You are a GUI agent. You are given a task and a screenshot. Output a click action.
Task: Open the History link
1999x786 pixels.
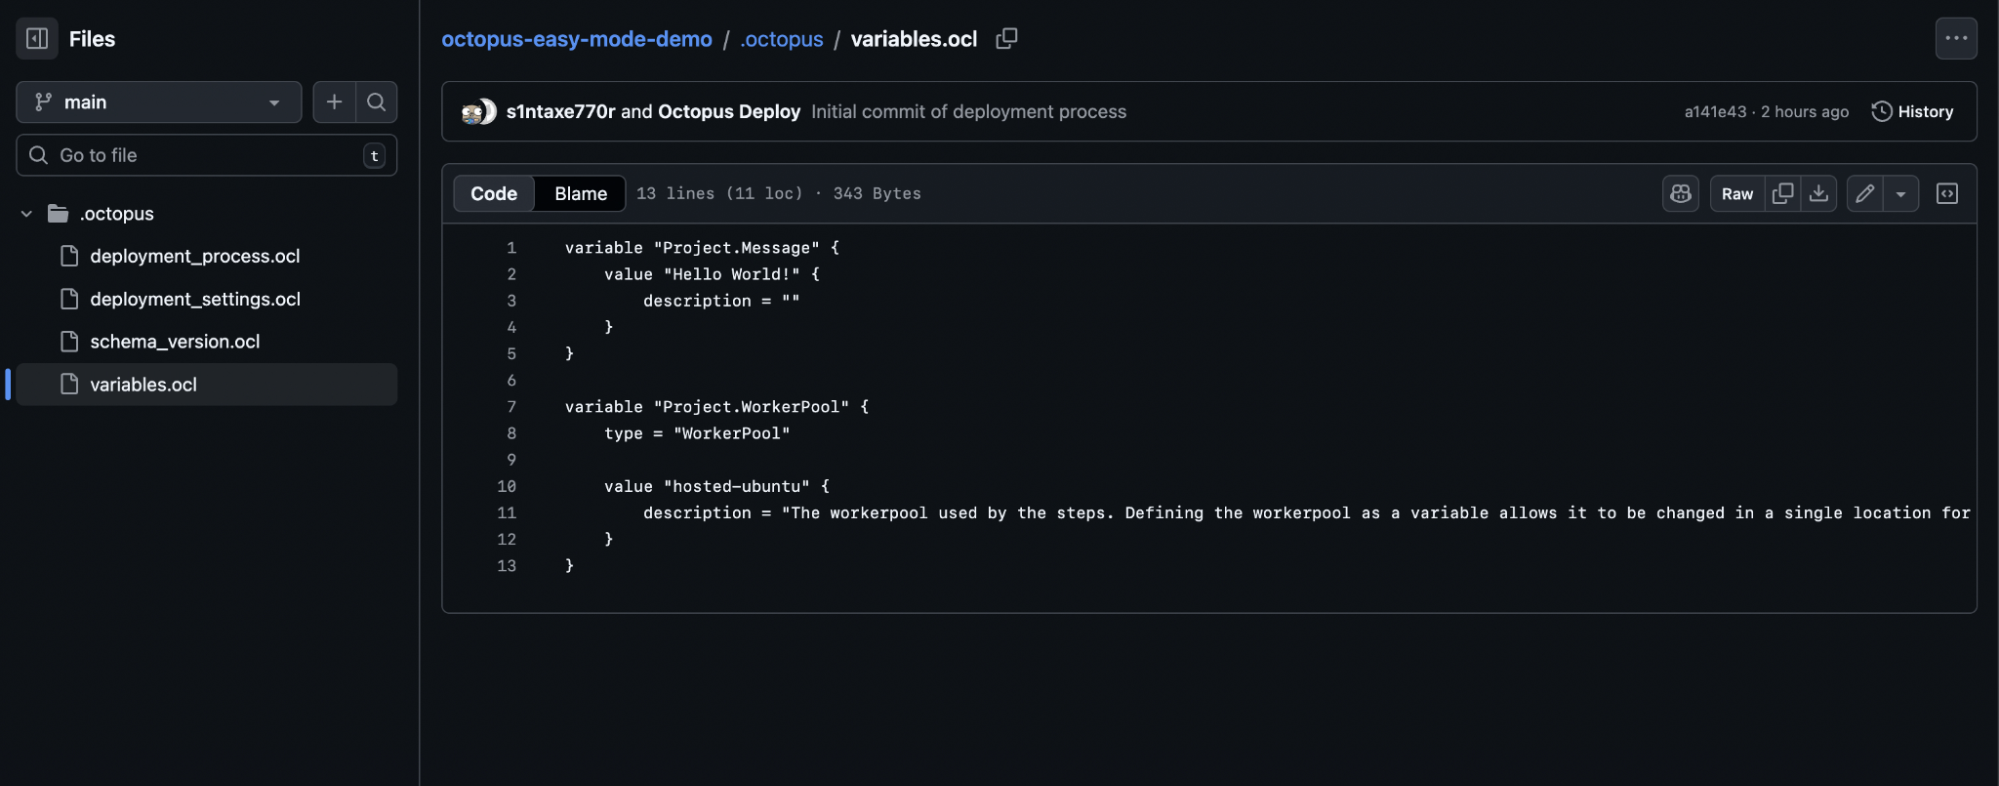(x=1912, y=112)
